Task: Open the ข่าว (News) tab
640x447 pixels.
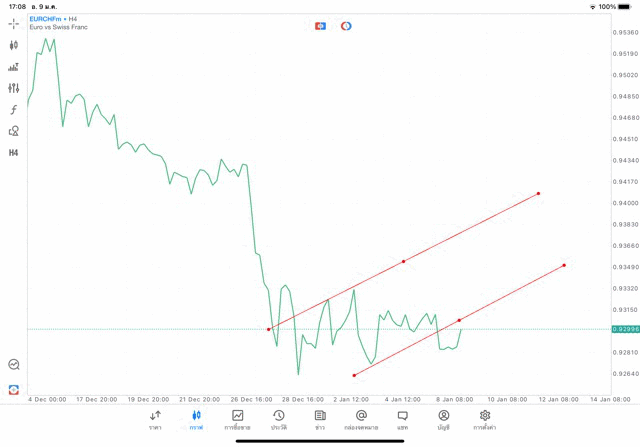Action: pyautogui.click(x=320, y=419)
